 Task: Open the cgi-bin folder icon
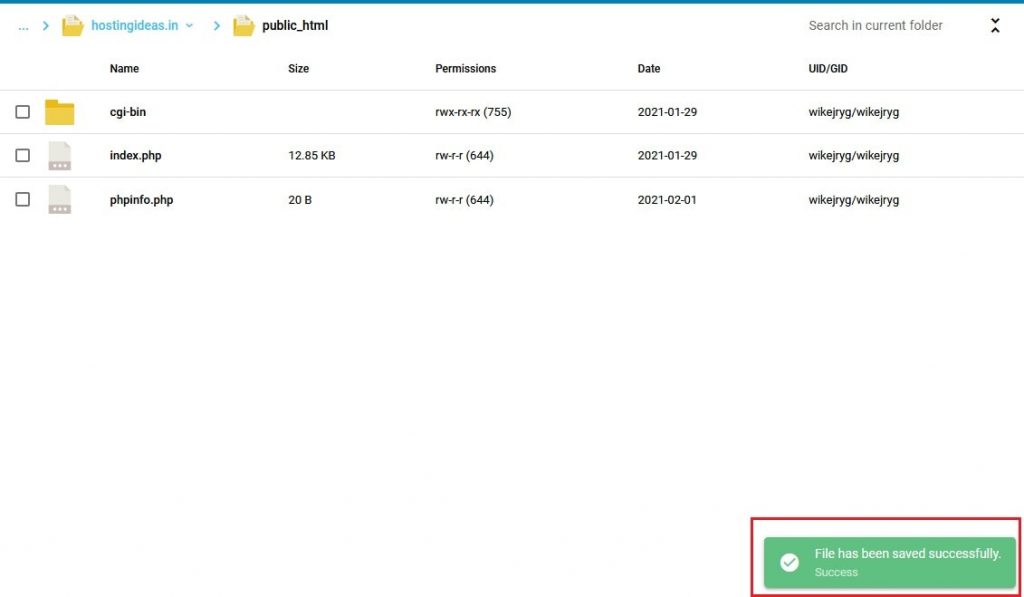(59, 112)
